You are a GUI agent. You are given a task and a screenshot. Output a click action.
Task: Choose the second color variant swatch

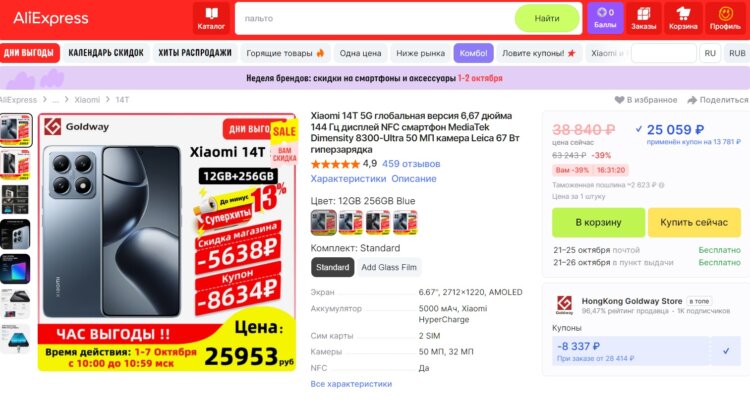pyautogui.click(x=351, y=222)
